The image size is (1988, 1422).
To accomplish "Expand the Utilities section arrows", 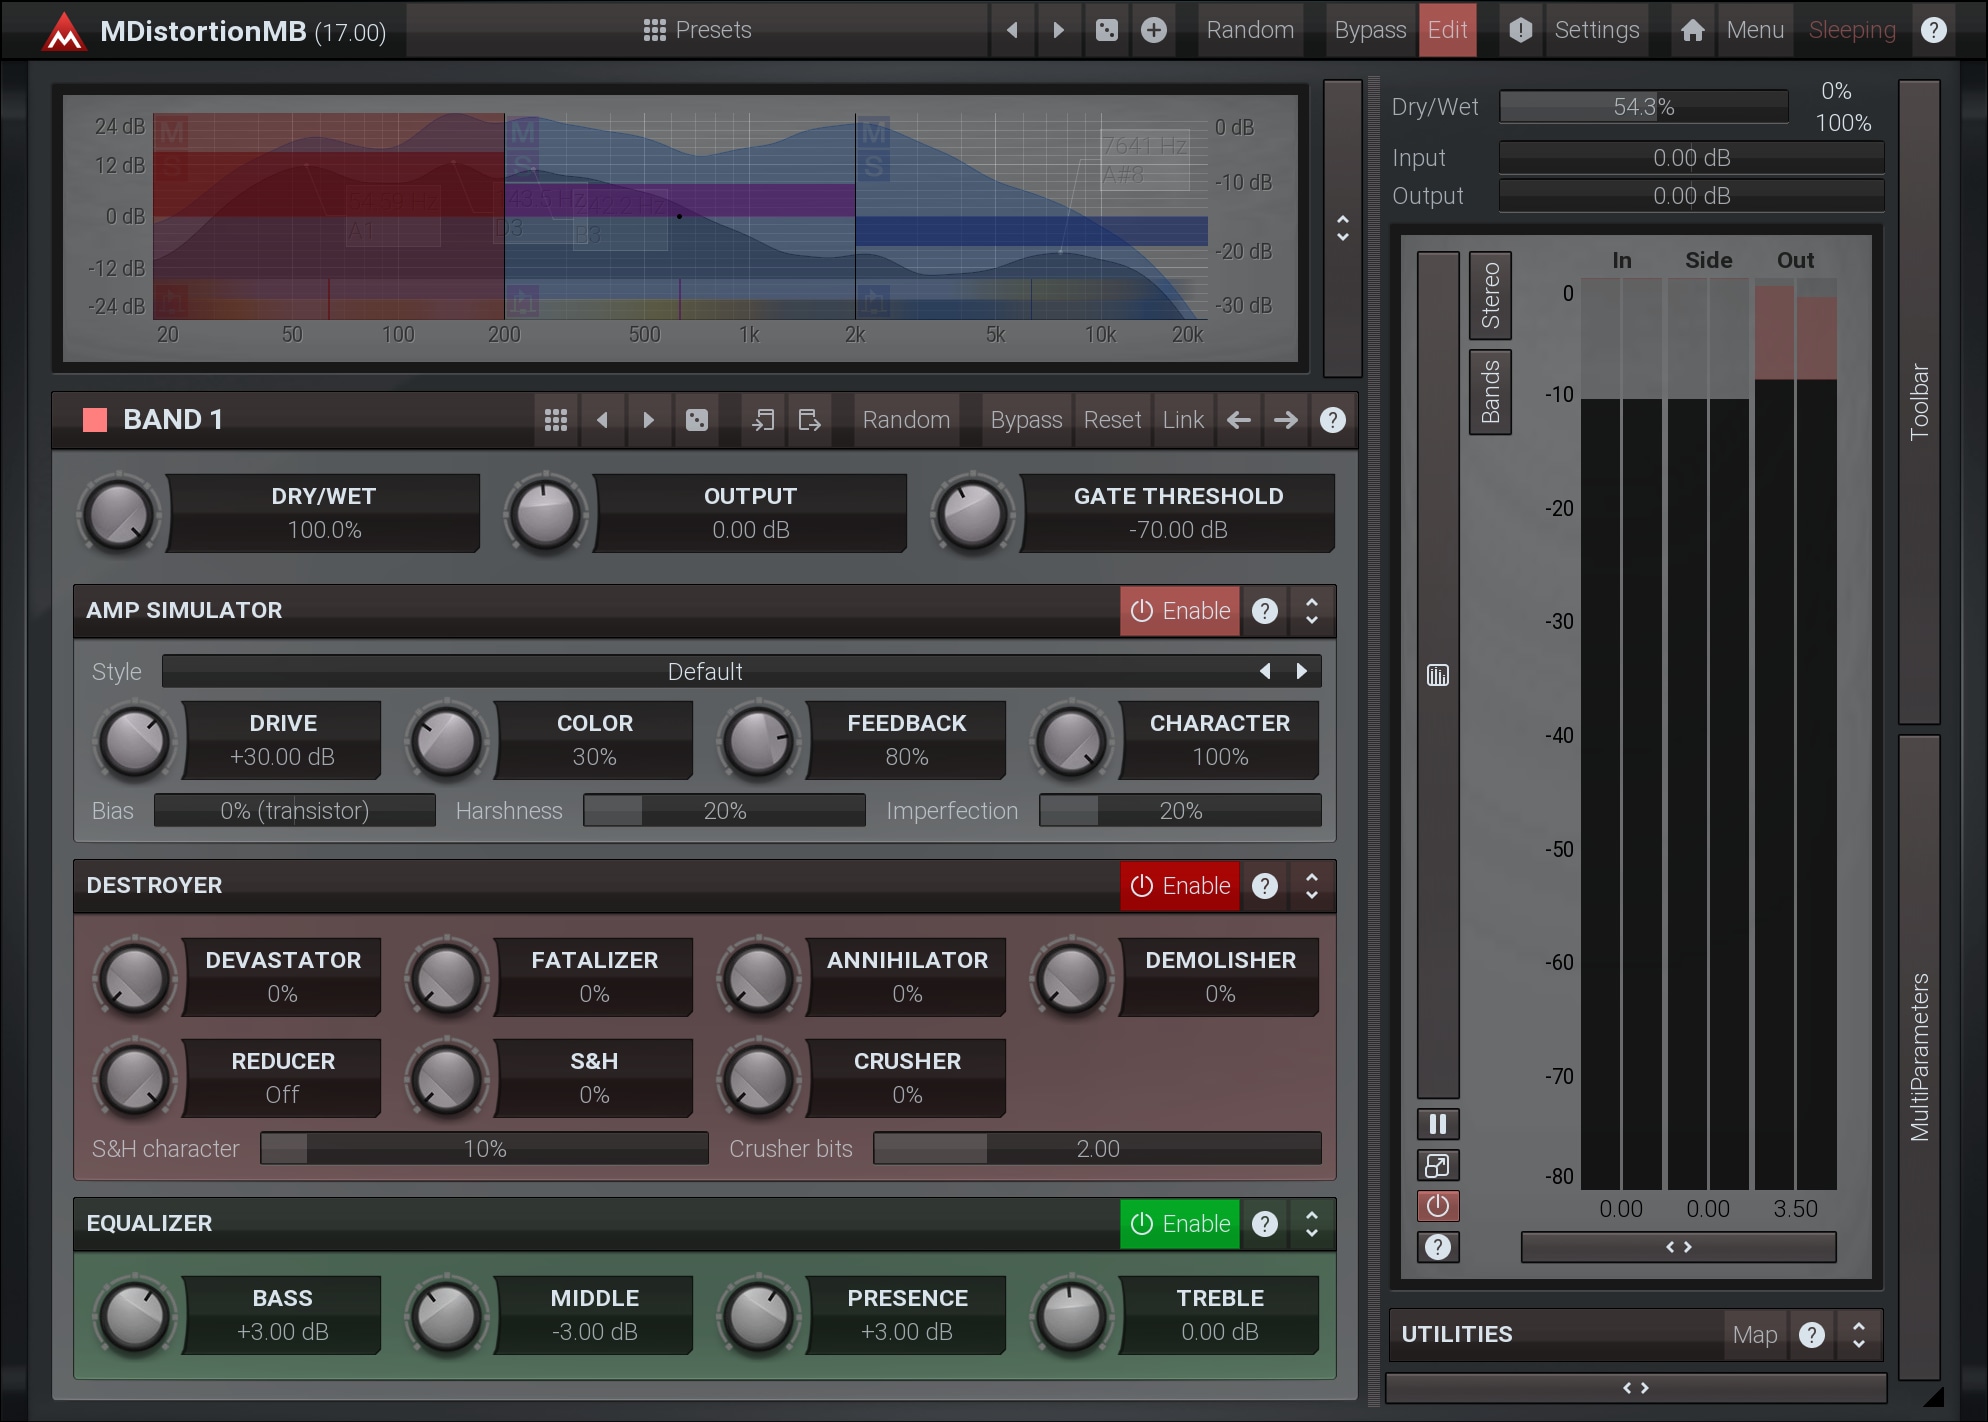I will 1858,1335.
